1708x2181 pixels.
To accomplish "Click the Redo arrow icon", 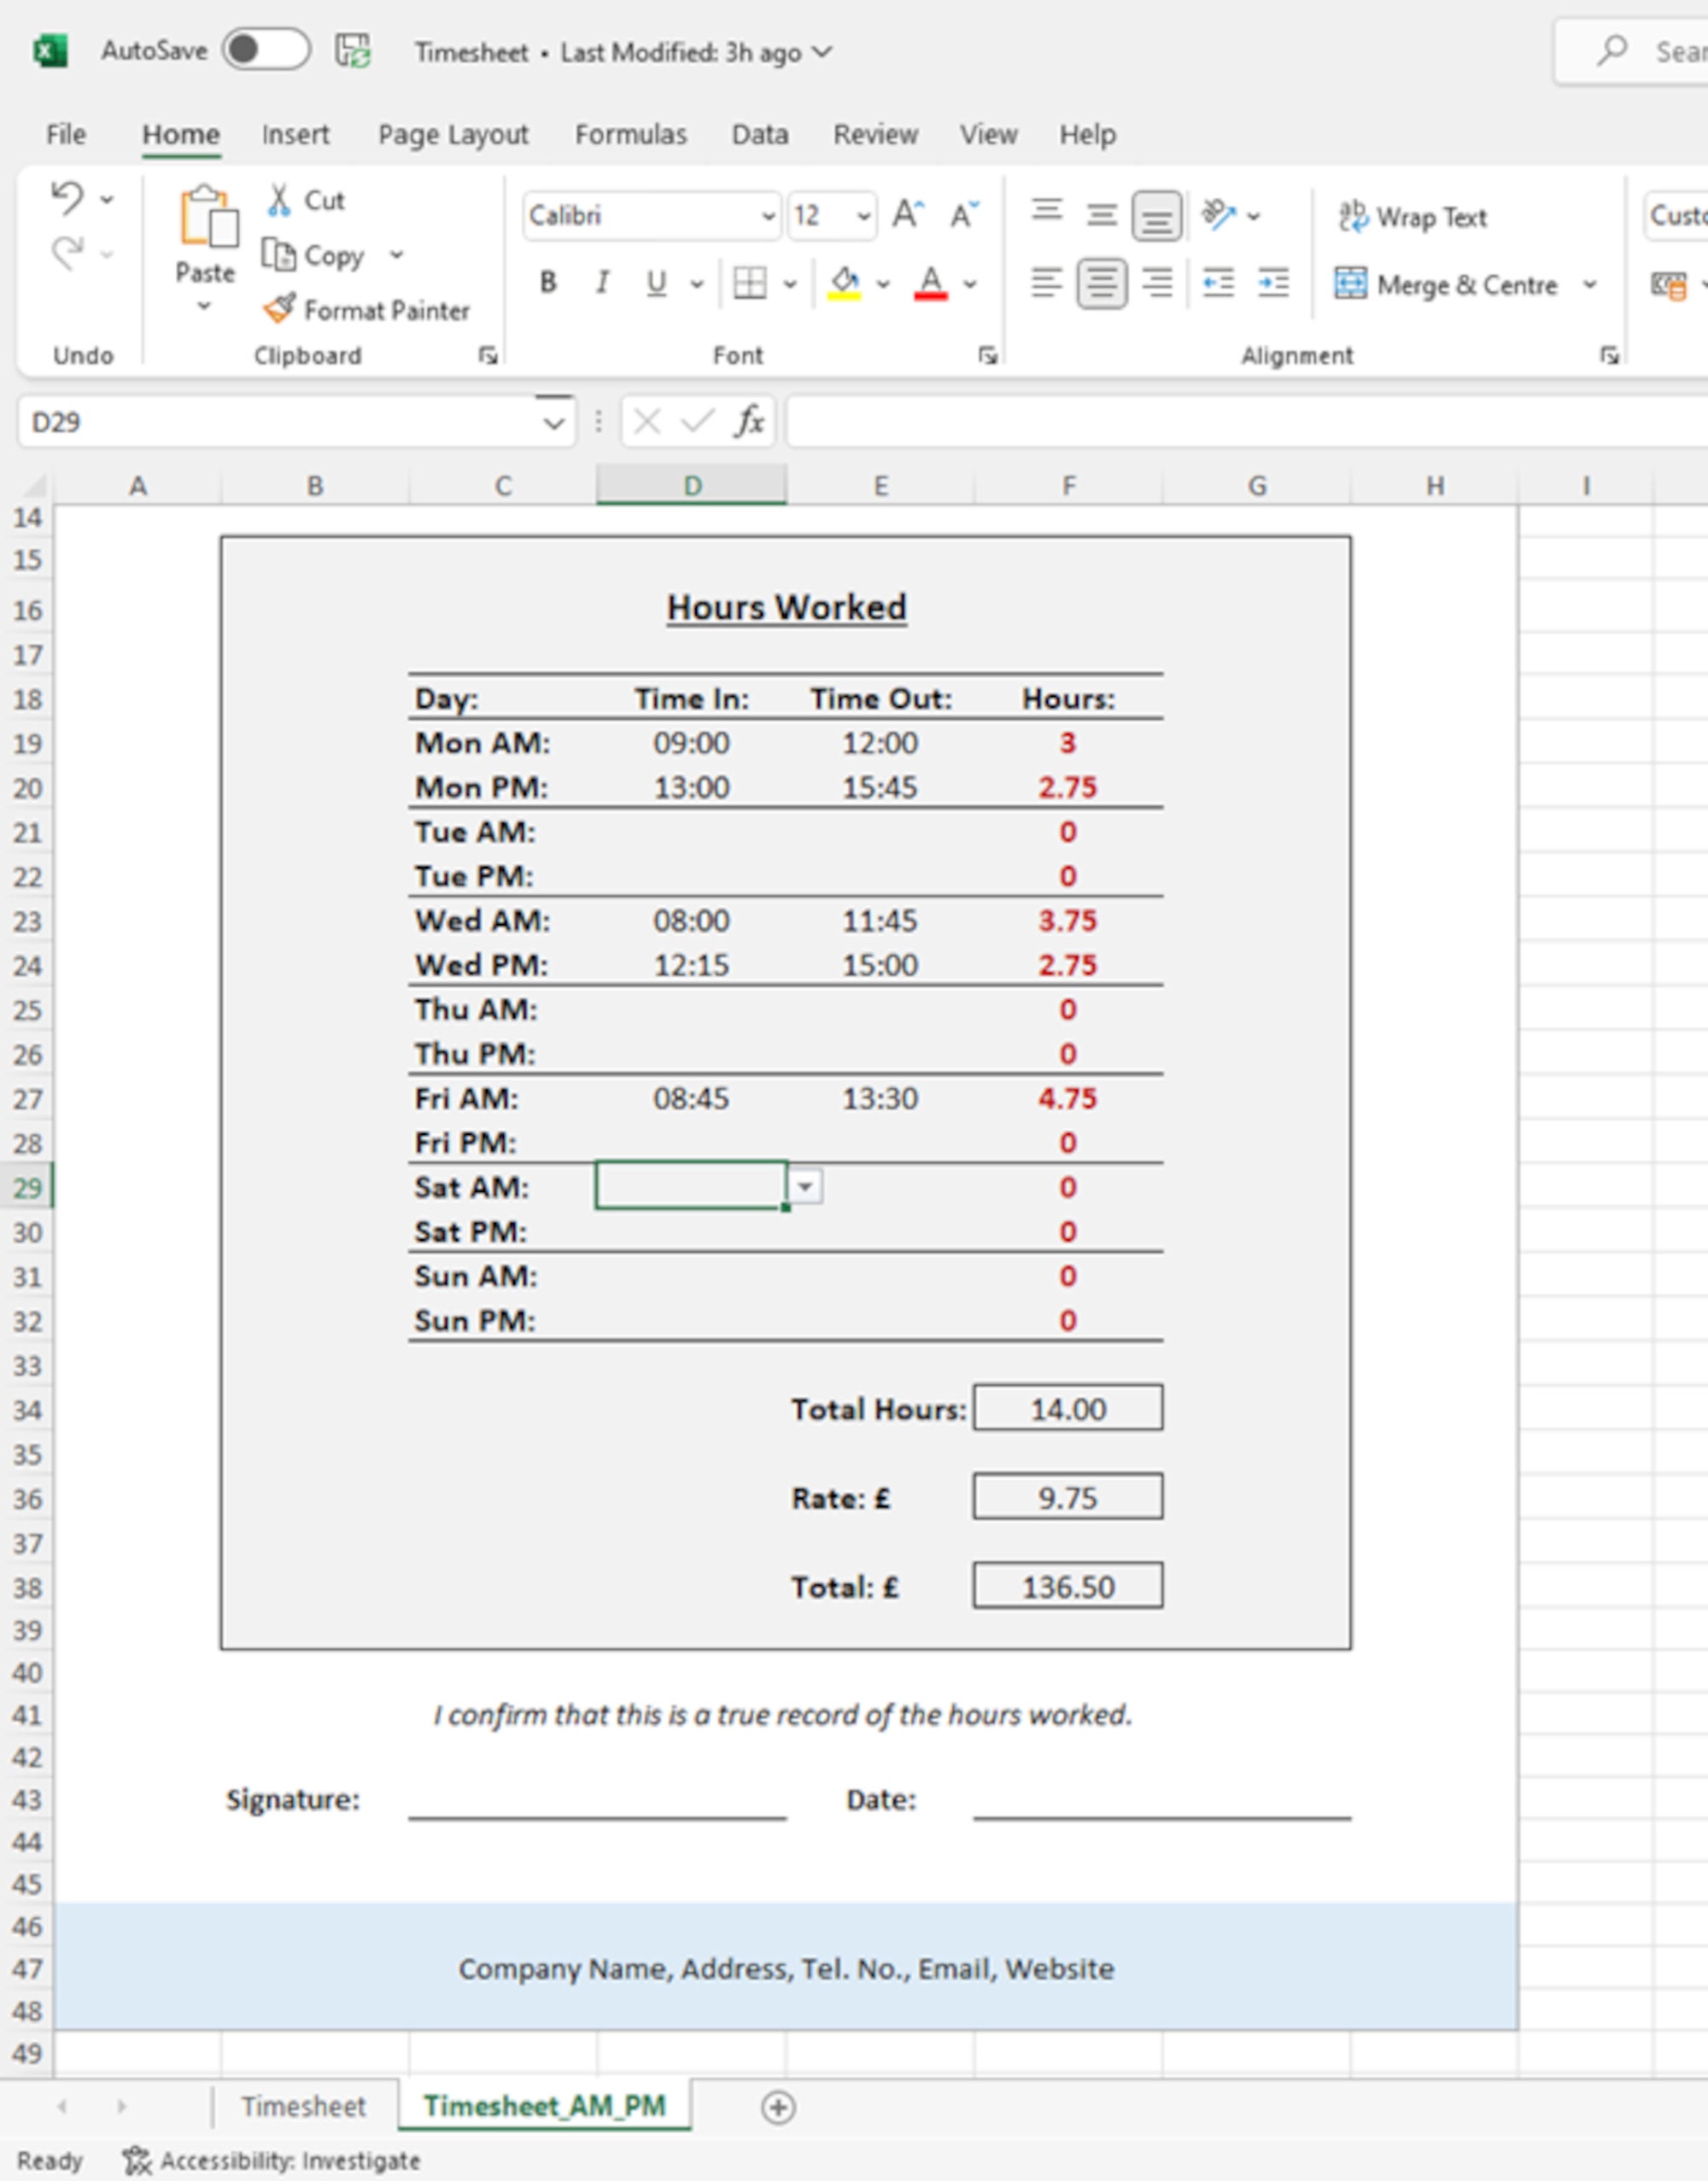I will coord(67,254).
